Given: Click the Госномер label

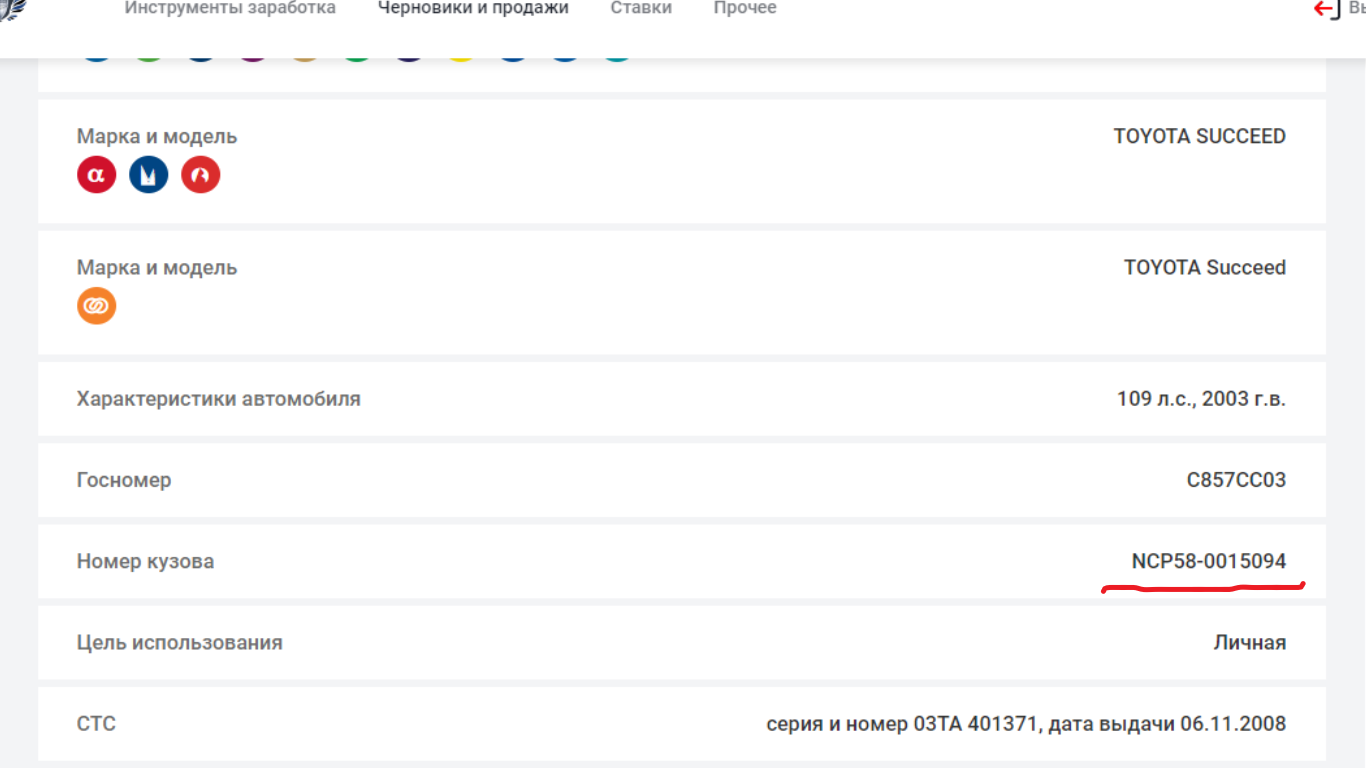Looking at the screenshot, I should [124, 480].
